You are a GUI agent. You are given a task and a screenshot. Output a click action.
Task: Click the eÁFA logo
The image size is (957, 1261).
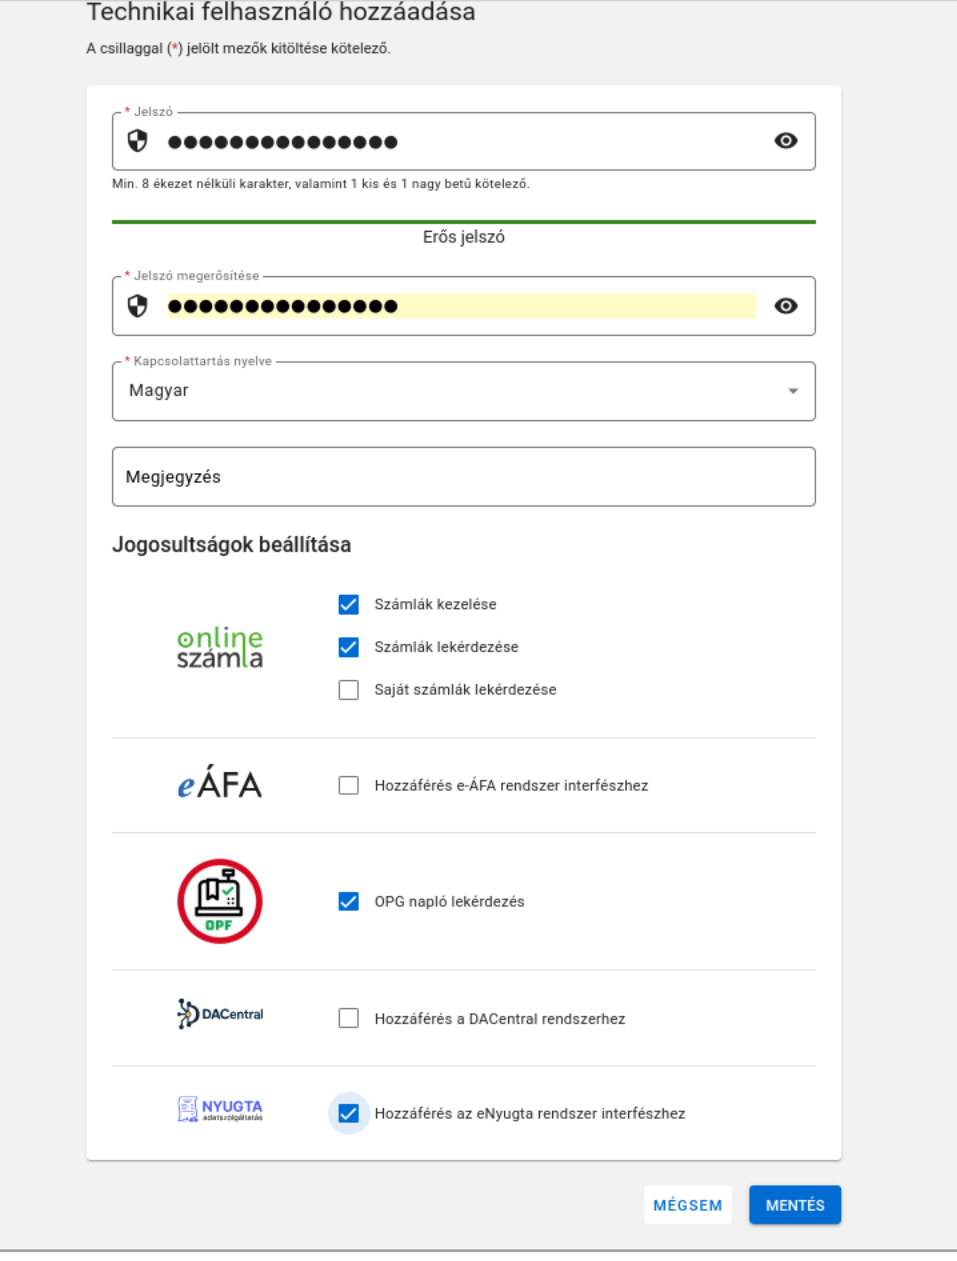click(x=220, y=783)
